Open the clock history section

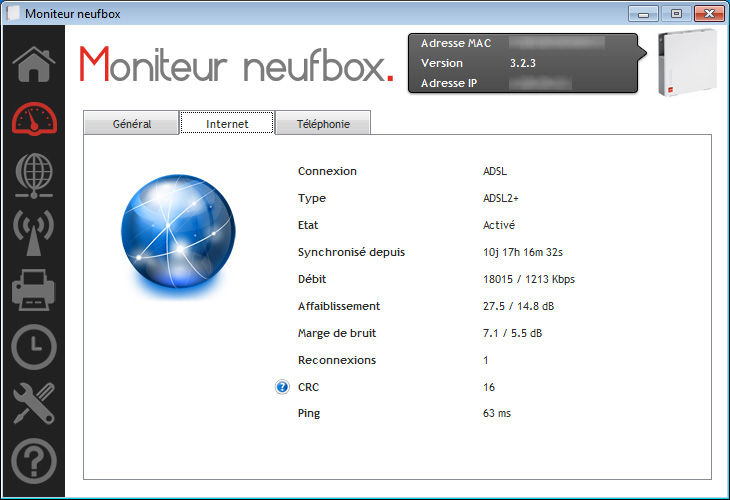coord(33,347)
